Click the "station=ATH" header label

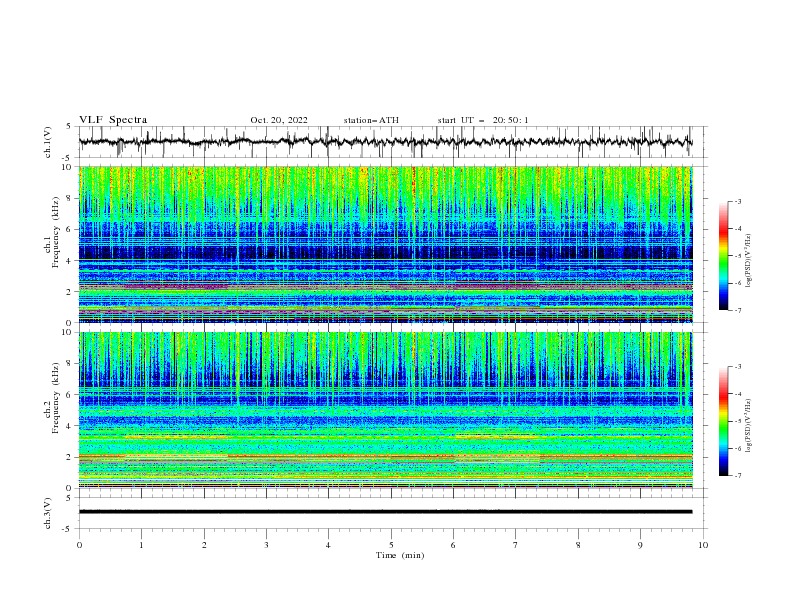pos(371,120)
